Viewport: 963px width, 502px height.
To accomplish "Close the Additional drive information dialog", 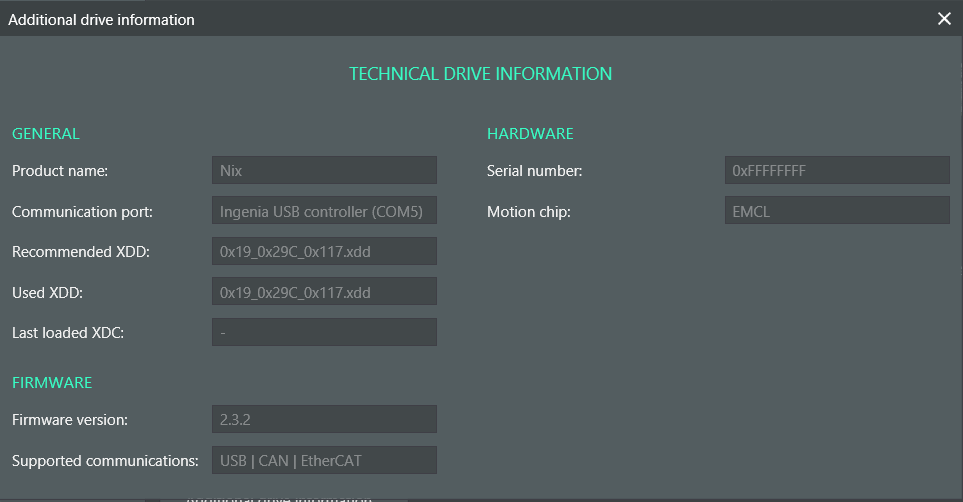I will [944, 19].
